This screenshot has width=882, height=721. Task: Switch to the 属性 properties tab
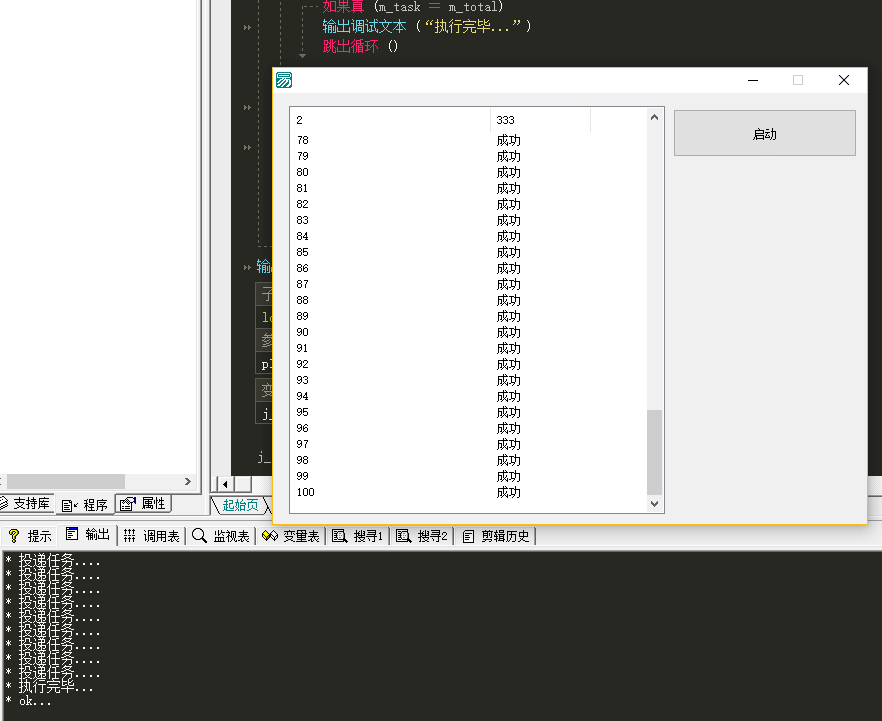(x=144, y=504)
